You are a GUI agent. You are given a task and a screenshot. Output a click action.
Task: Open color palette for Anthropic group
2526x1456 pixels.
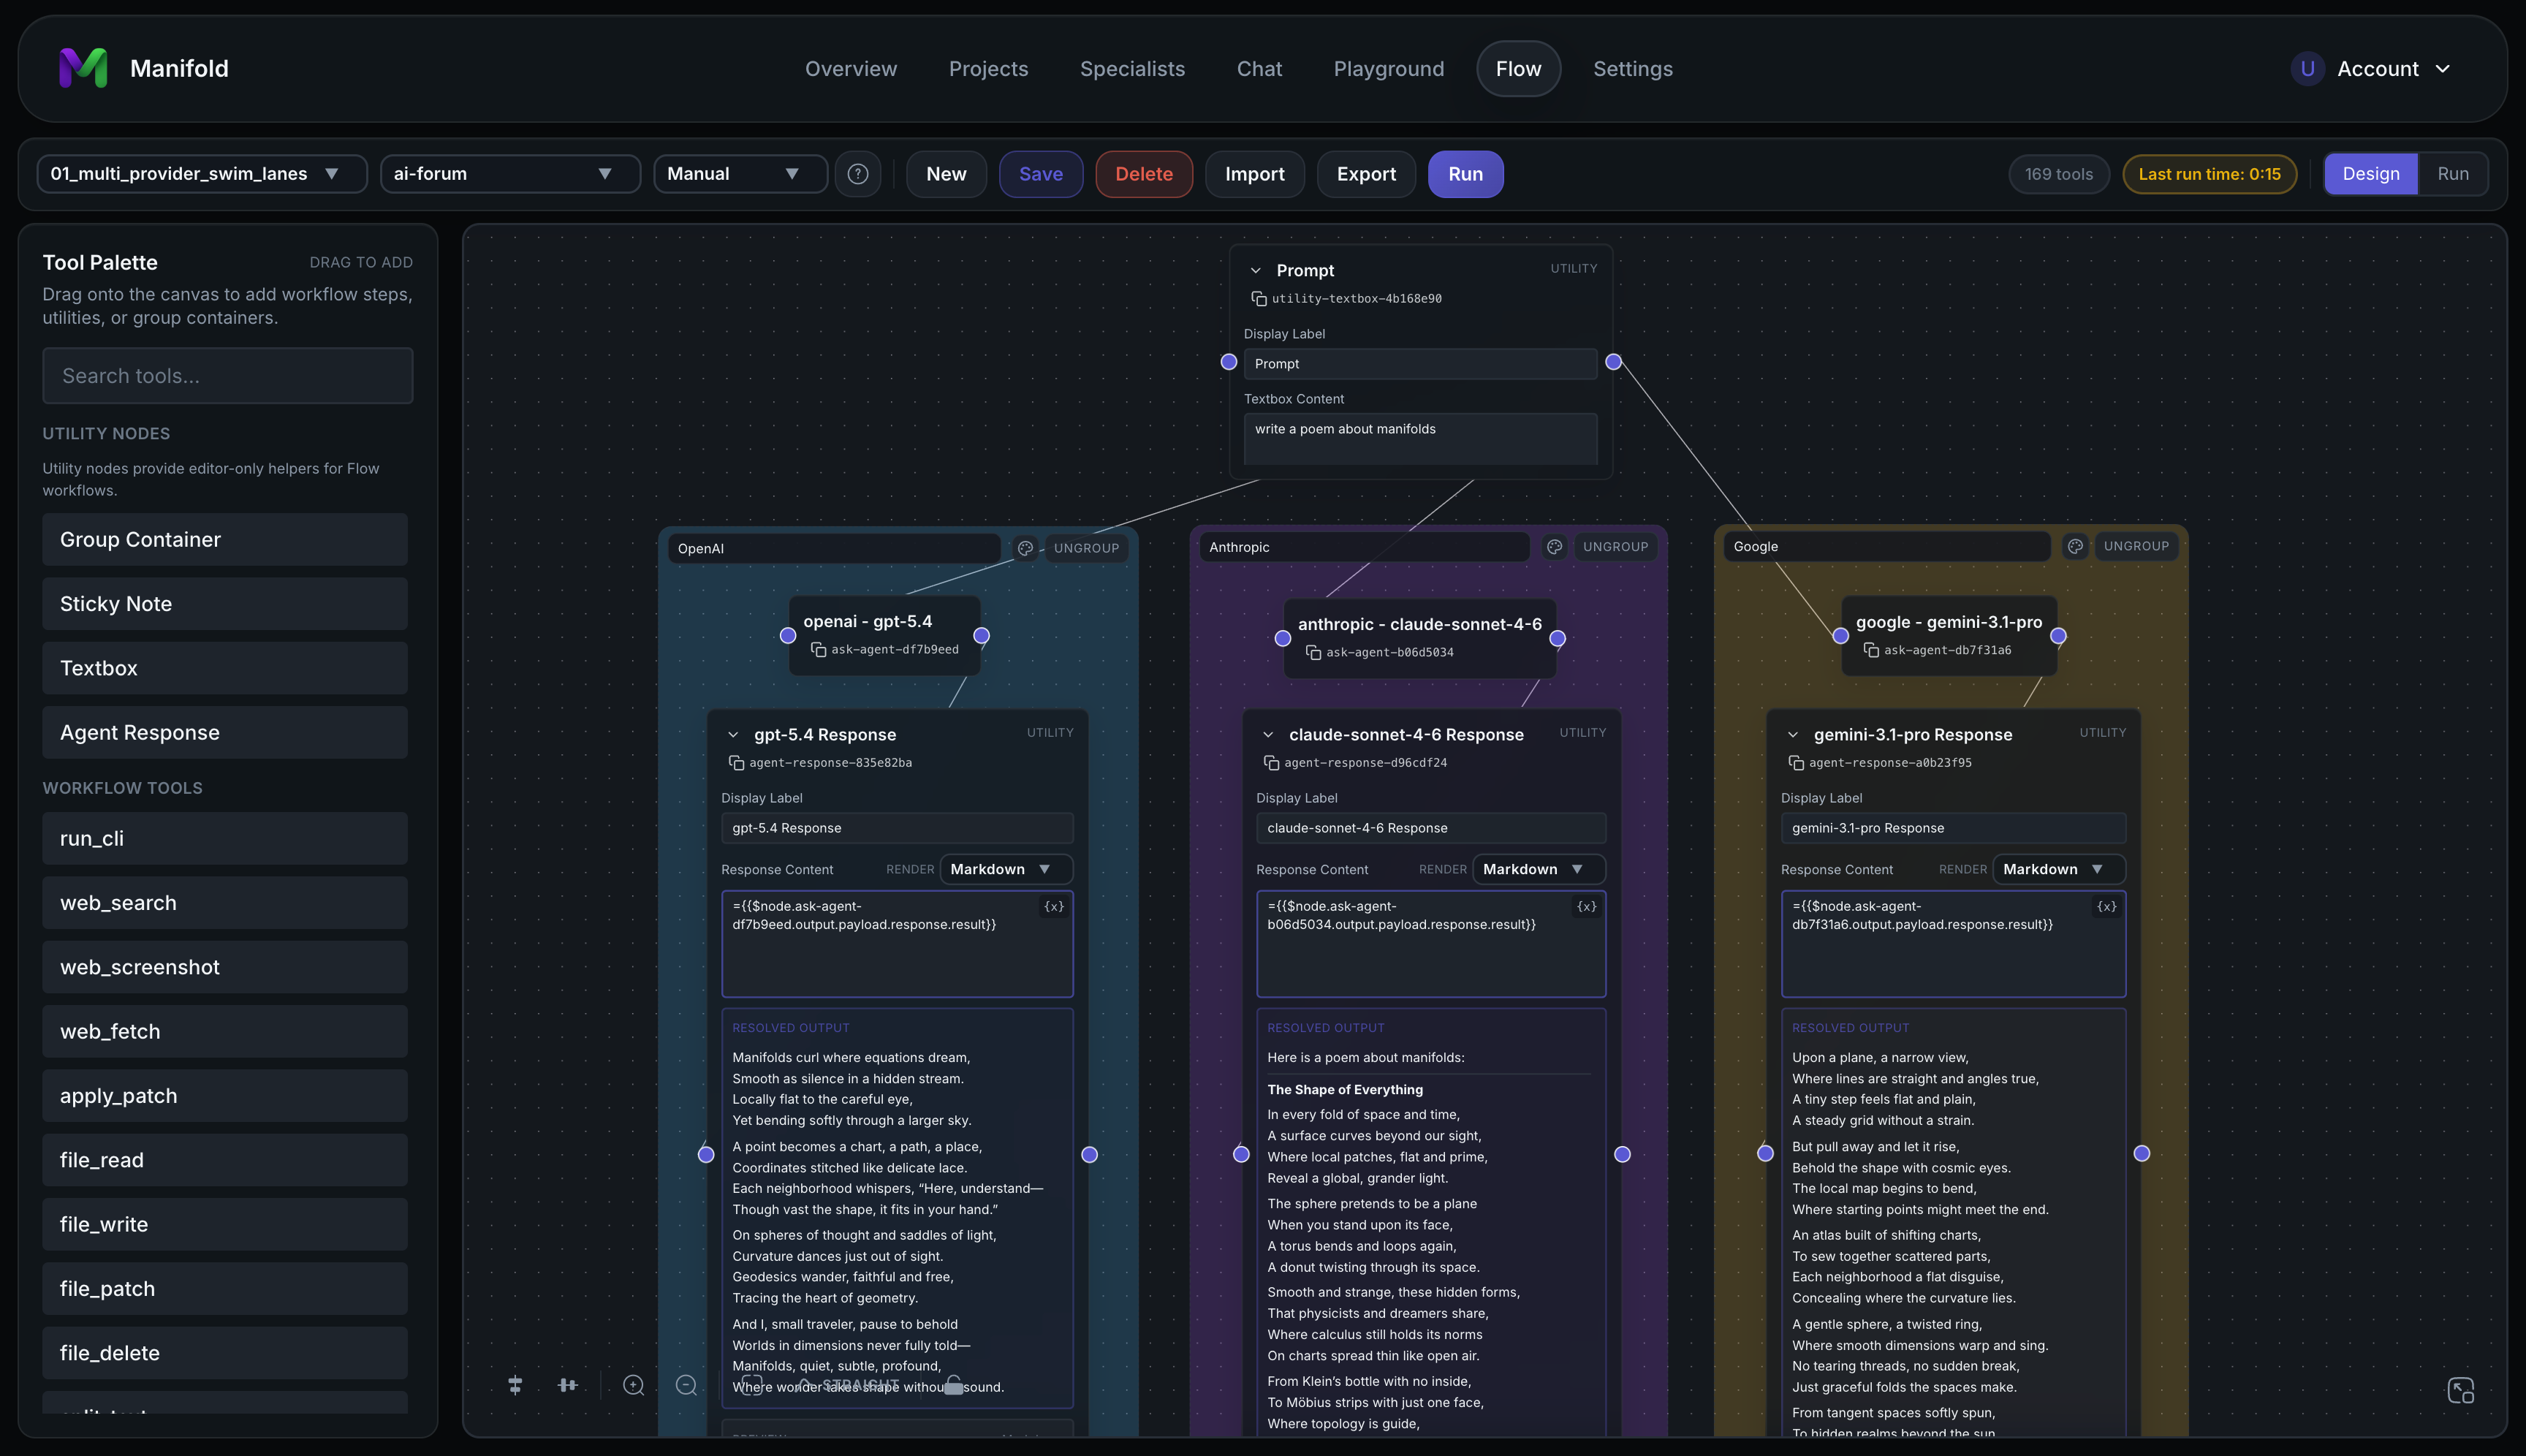pos(1554,547)
